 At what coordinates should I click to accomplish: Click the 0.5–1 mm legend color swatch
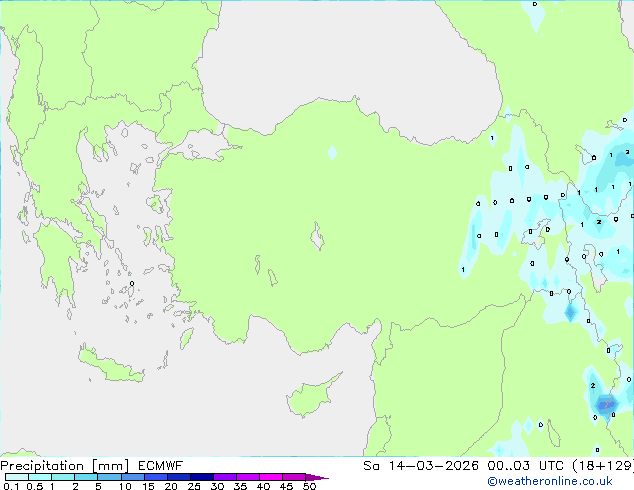tap(40, 477)
